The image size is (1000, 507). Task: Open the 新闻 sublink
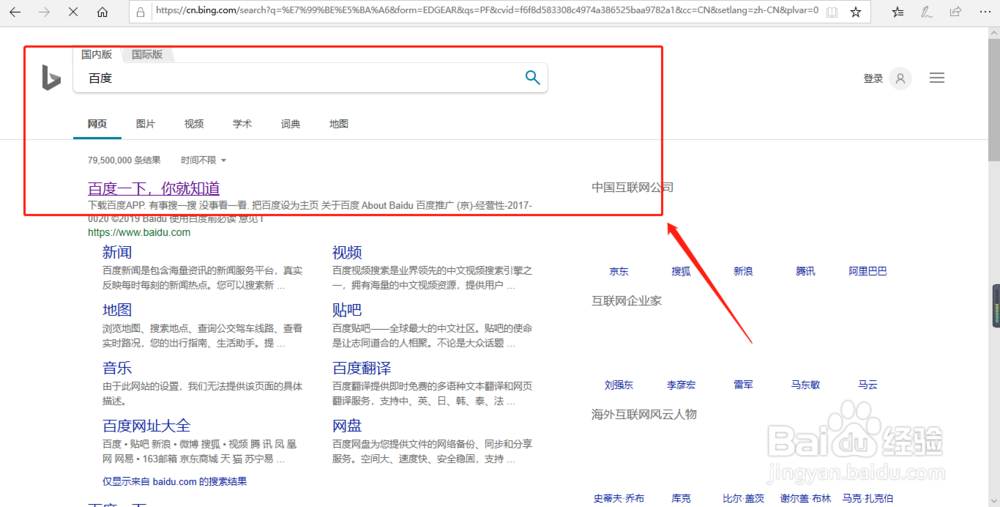coord(117,252)
